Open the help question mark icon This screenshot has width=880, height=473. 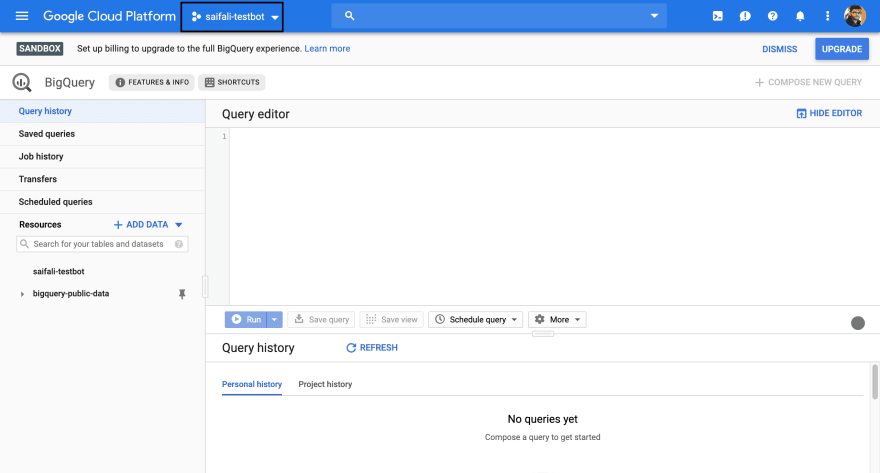coord(773,16)
